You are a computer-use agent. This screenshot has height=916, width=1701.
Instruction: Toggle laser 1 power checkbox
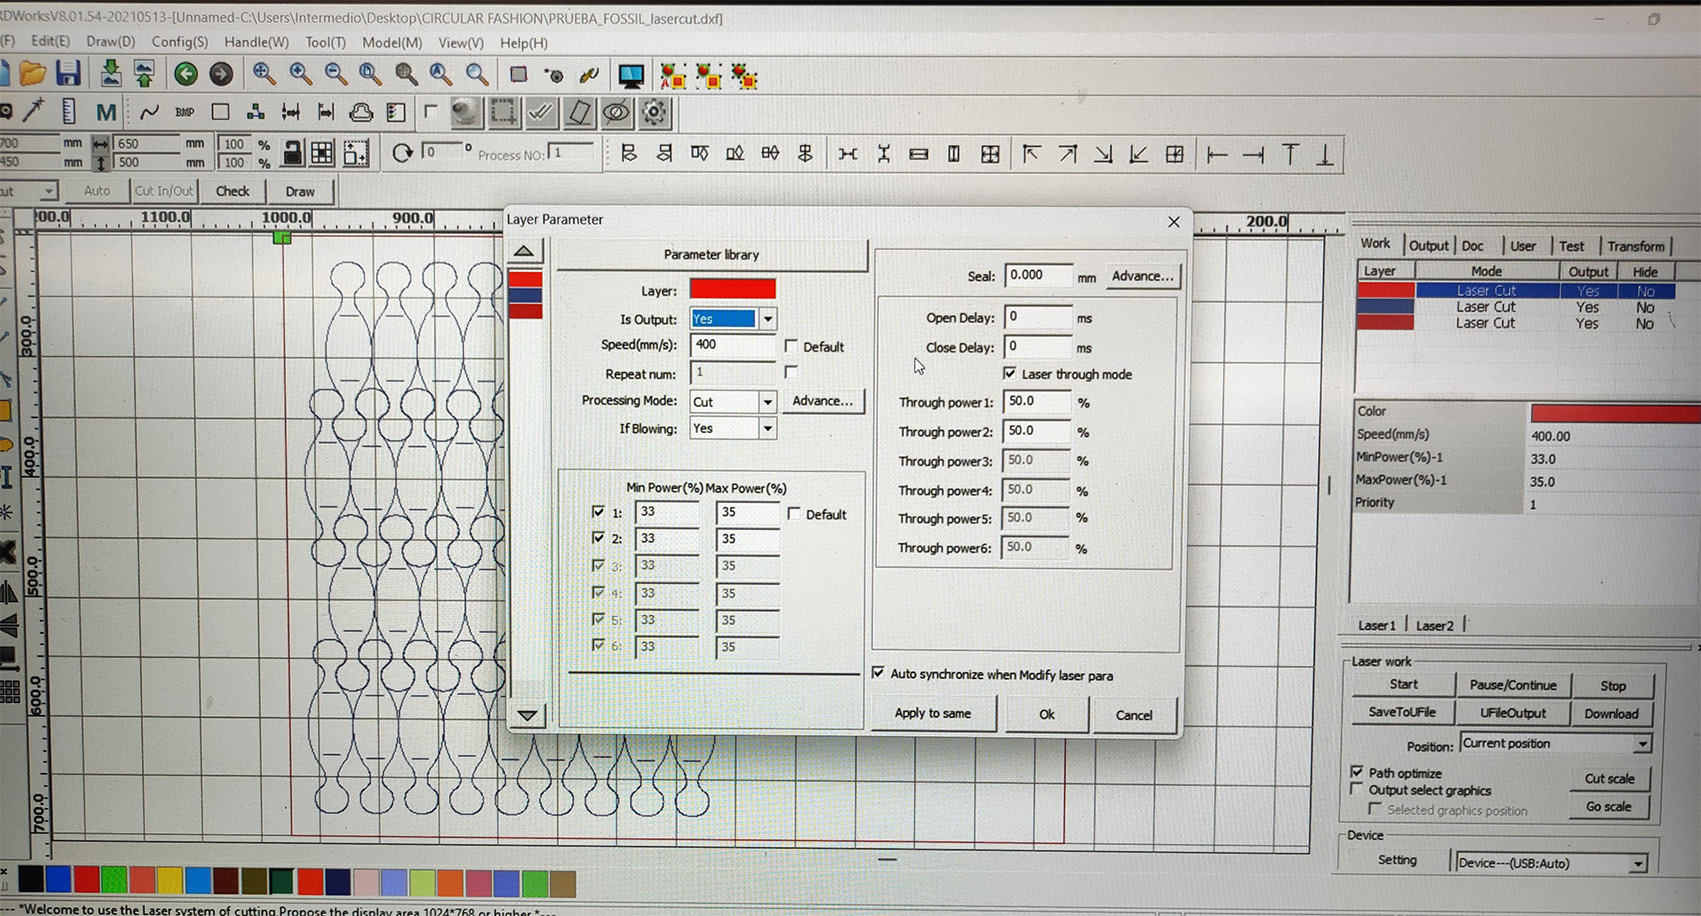598,512
